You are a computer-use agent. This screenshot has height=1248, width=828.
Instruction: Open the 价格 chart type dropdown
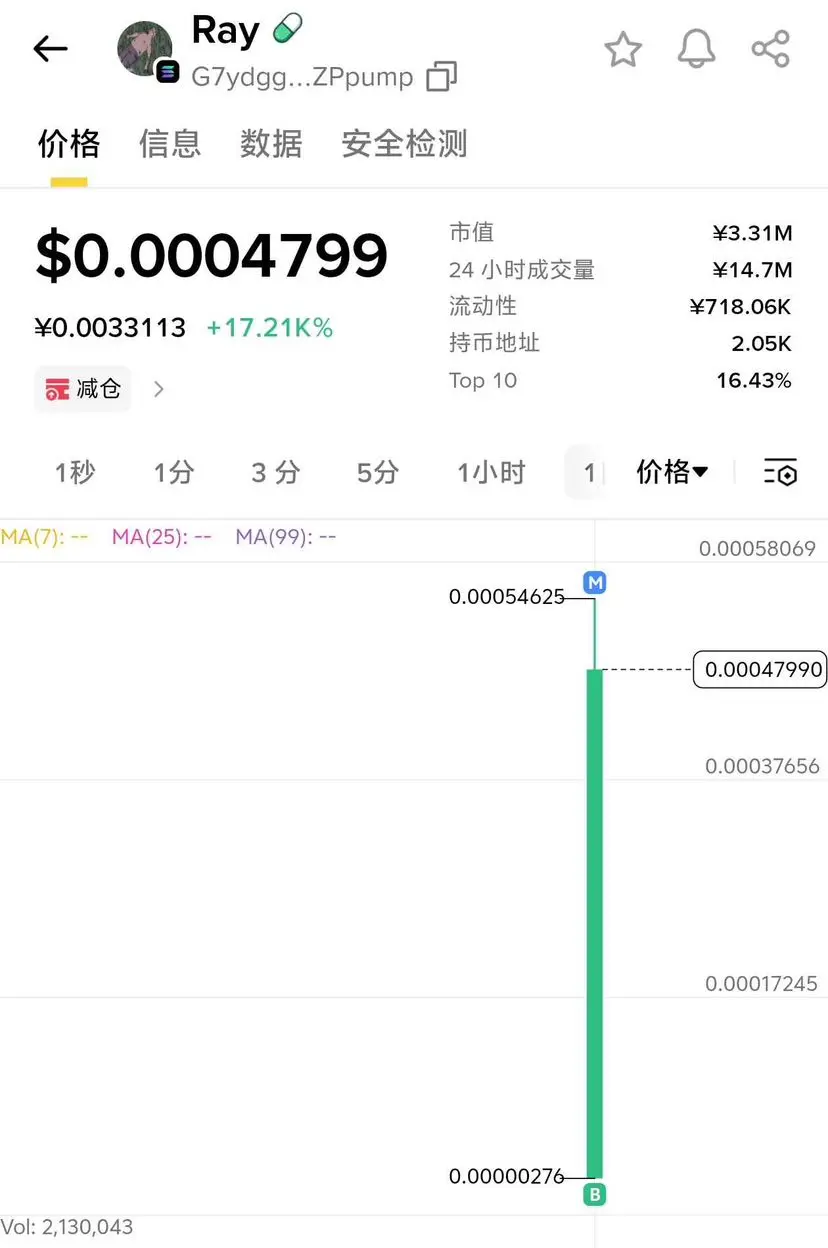point(672,472)
